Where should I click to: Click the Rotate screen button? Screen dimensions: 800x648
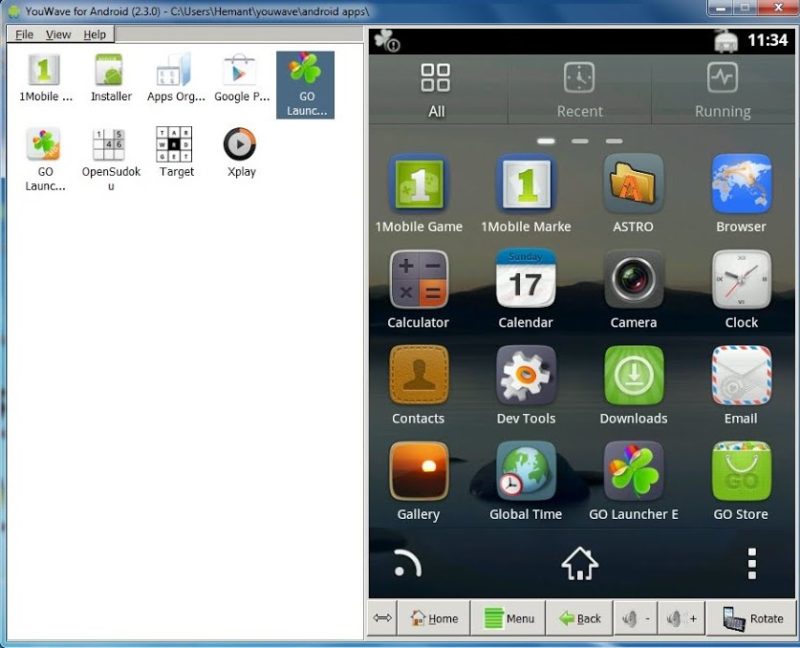tap(753, 618)
